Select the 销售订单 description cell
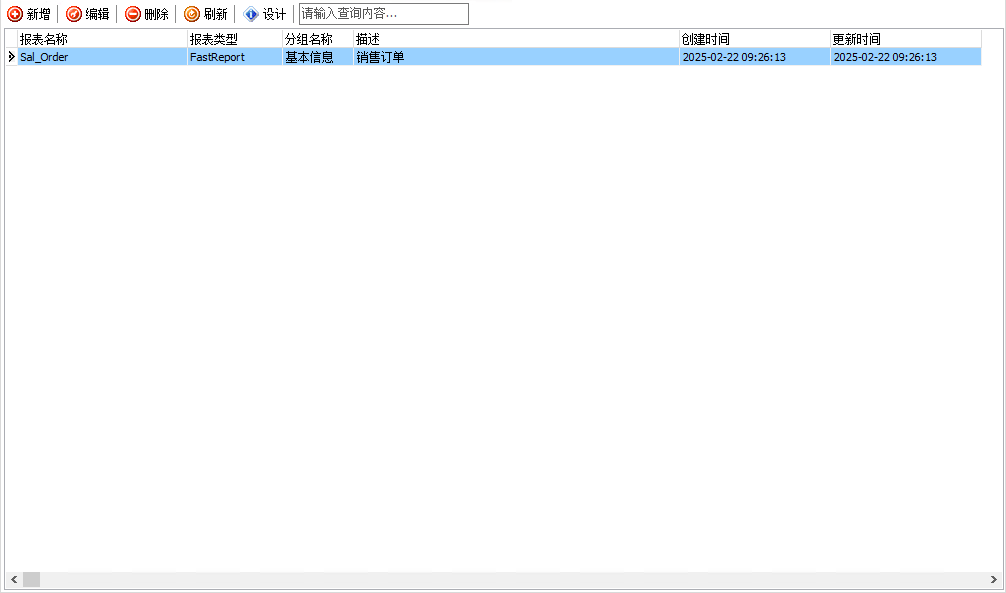Screen dimensions: 1006x593 [516, 57]
